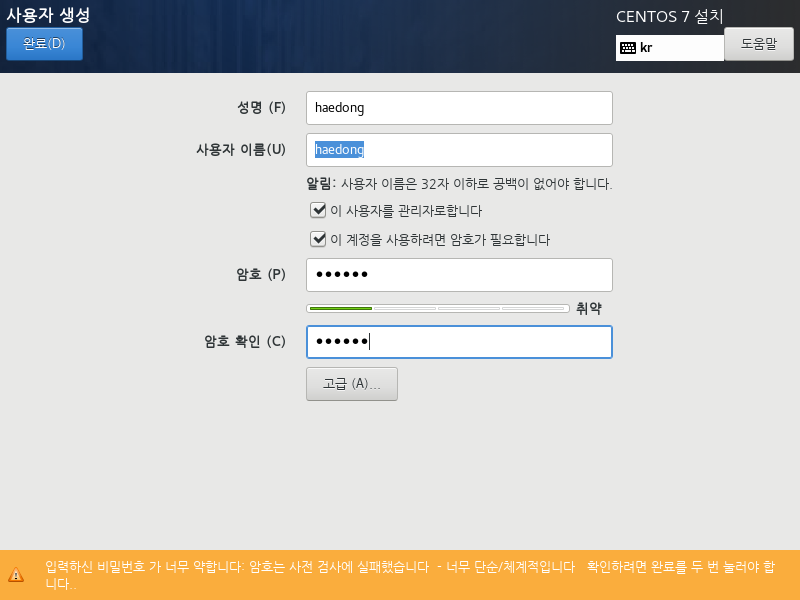Click the 성명 (F) label
800x600 pixels.
[261, 108]
